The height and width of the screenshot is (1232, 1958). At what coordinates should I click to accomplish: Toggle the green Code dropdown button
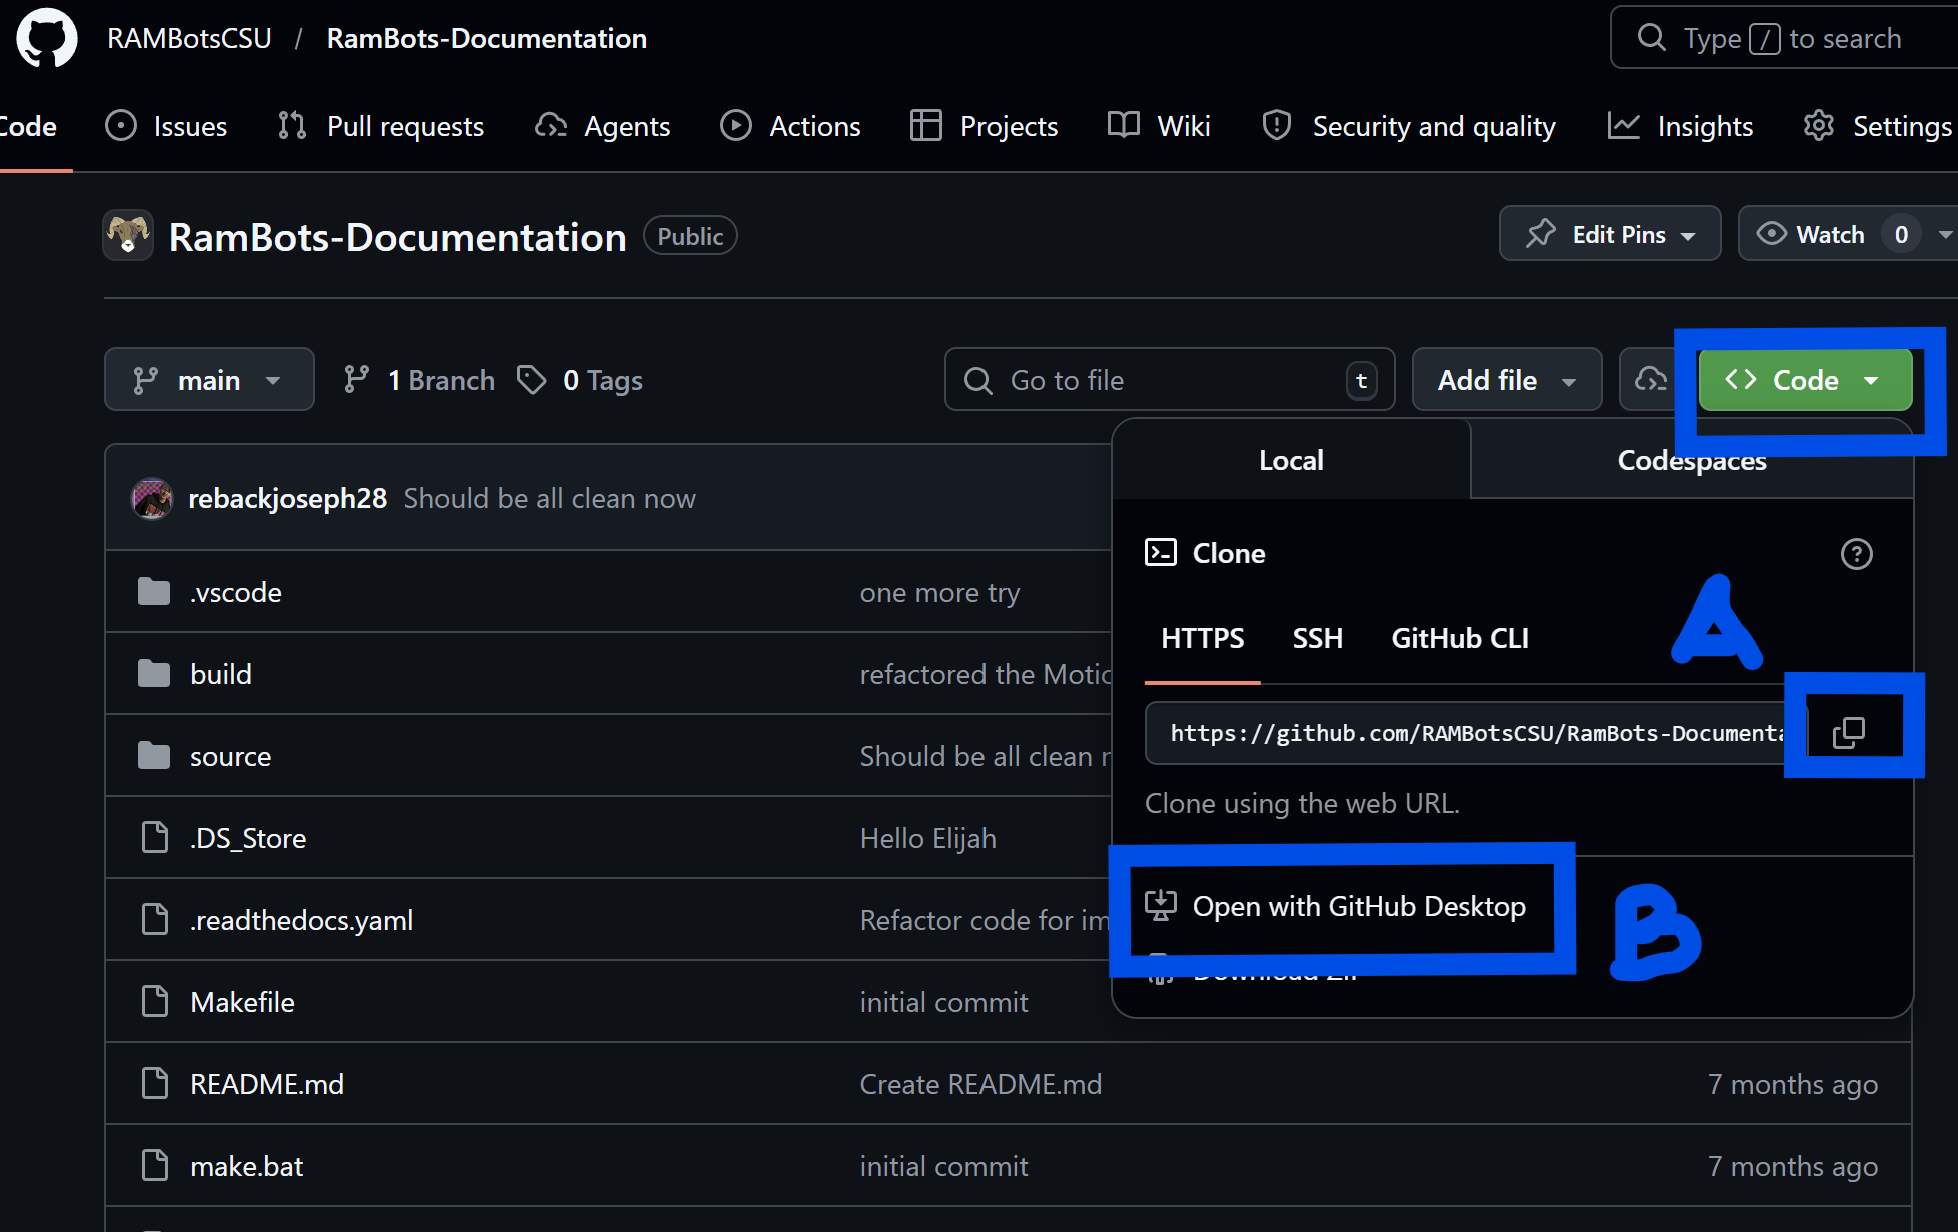point(1805,380)
